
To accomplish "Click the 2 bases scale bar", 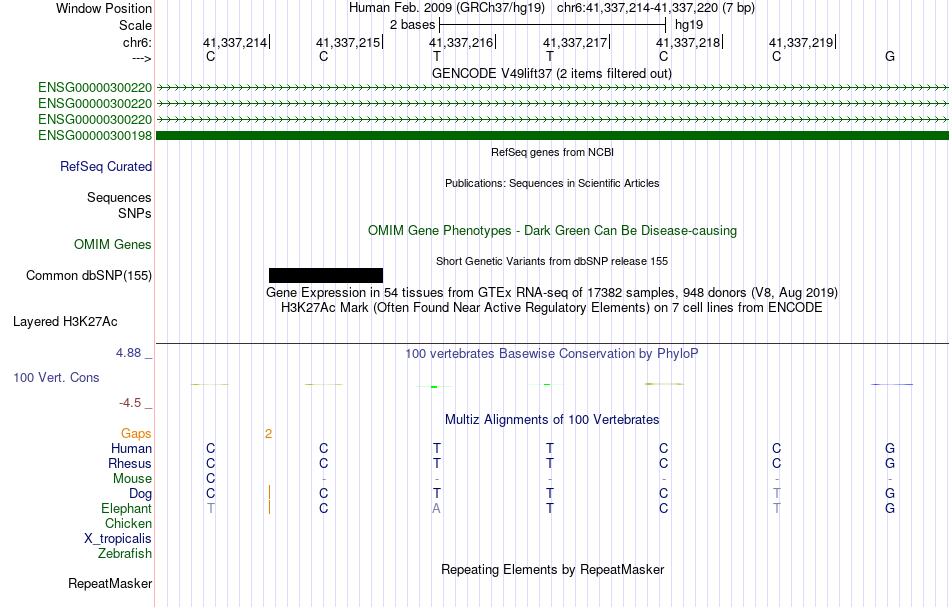I will 552,25.
